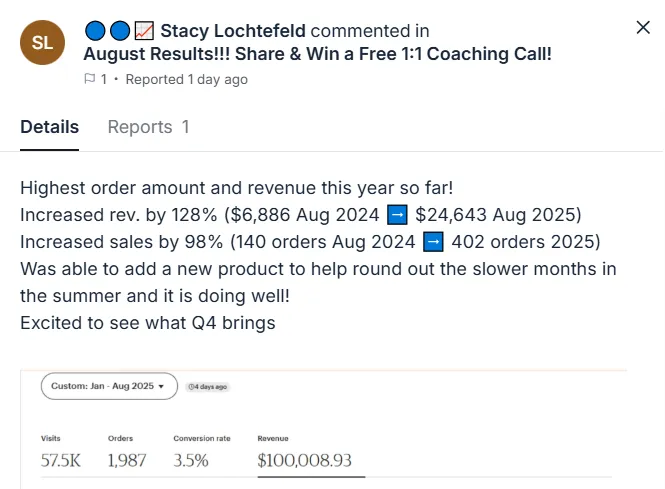Select the Conversion rate metric

pyautogui.click(x=202, y=453)
